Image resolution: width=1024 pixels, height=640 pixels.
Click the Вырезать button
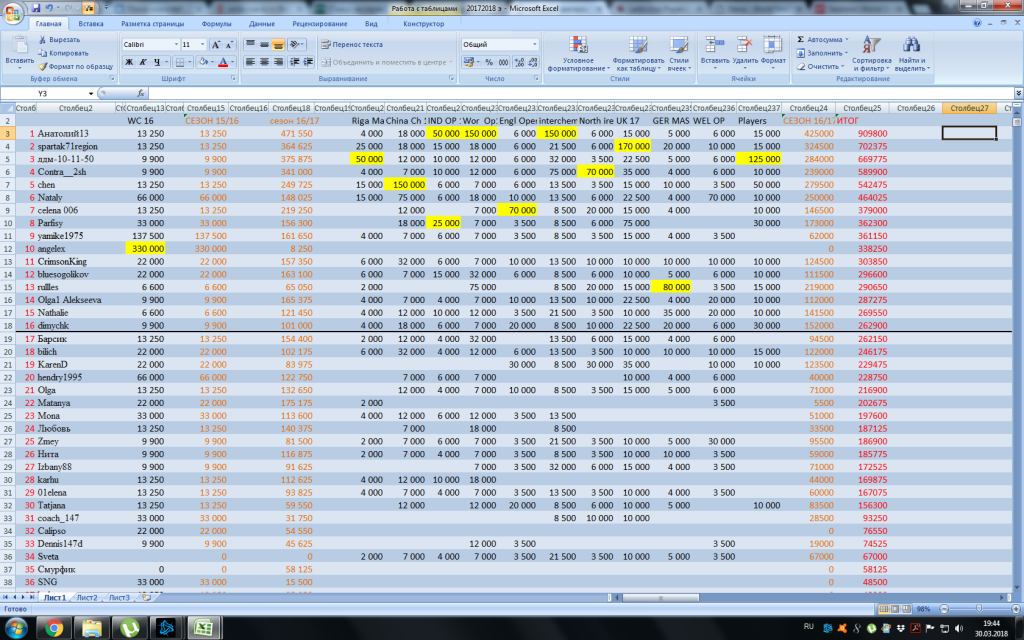tap(62, 40)
